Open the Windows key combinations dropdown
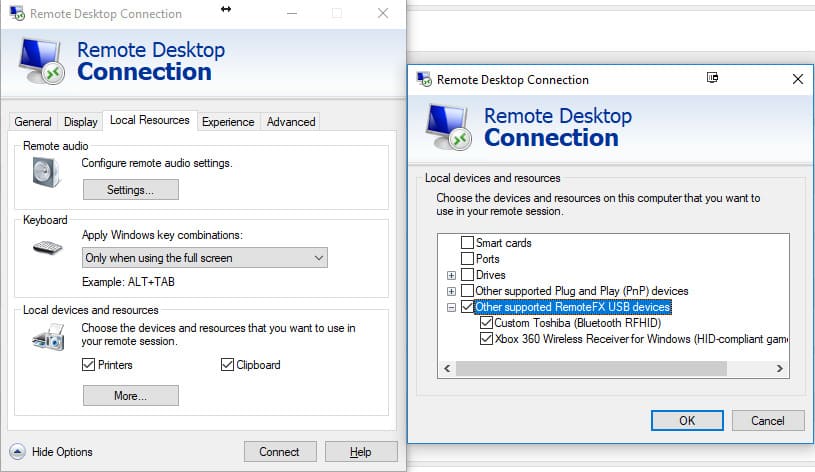This screenshot has height=472, width=815. (x=205, y=258)
